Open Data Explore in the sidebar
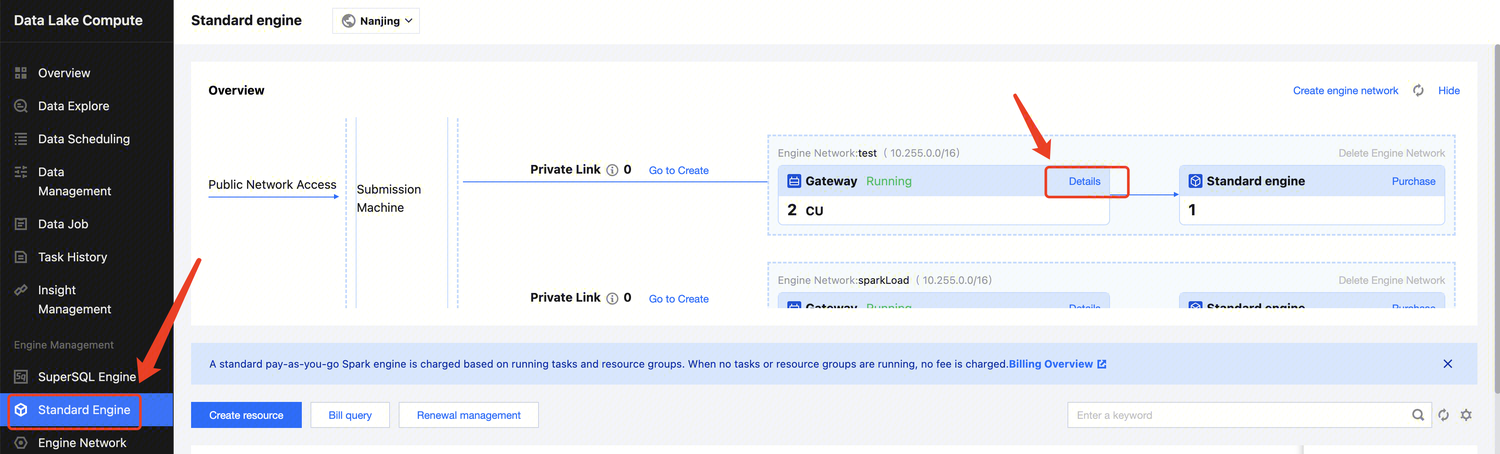Screen dimensions: 1500x454 point(73,106)
